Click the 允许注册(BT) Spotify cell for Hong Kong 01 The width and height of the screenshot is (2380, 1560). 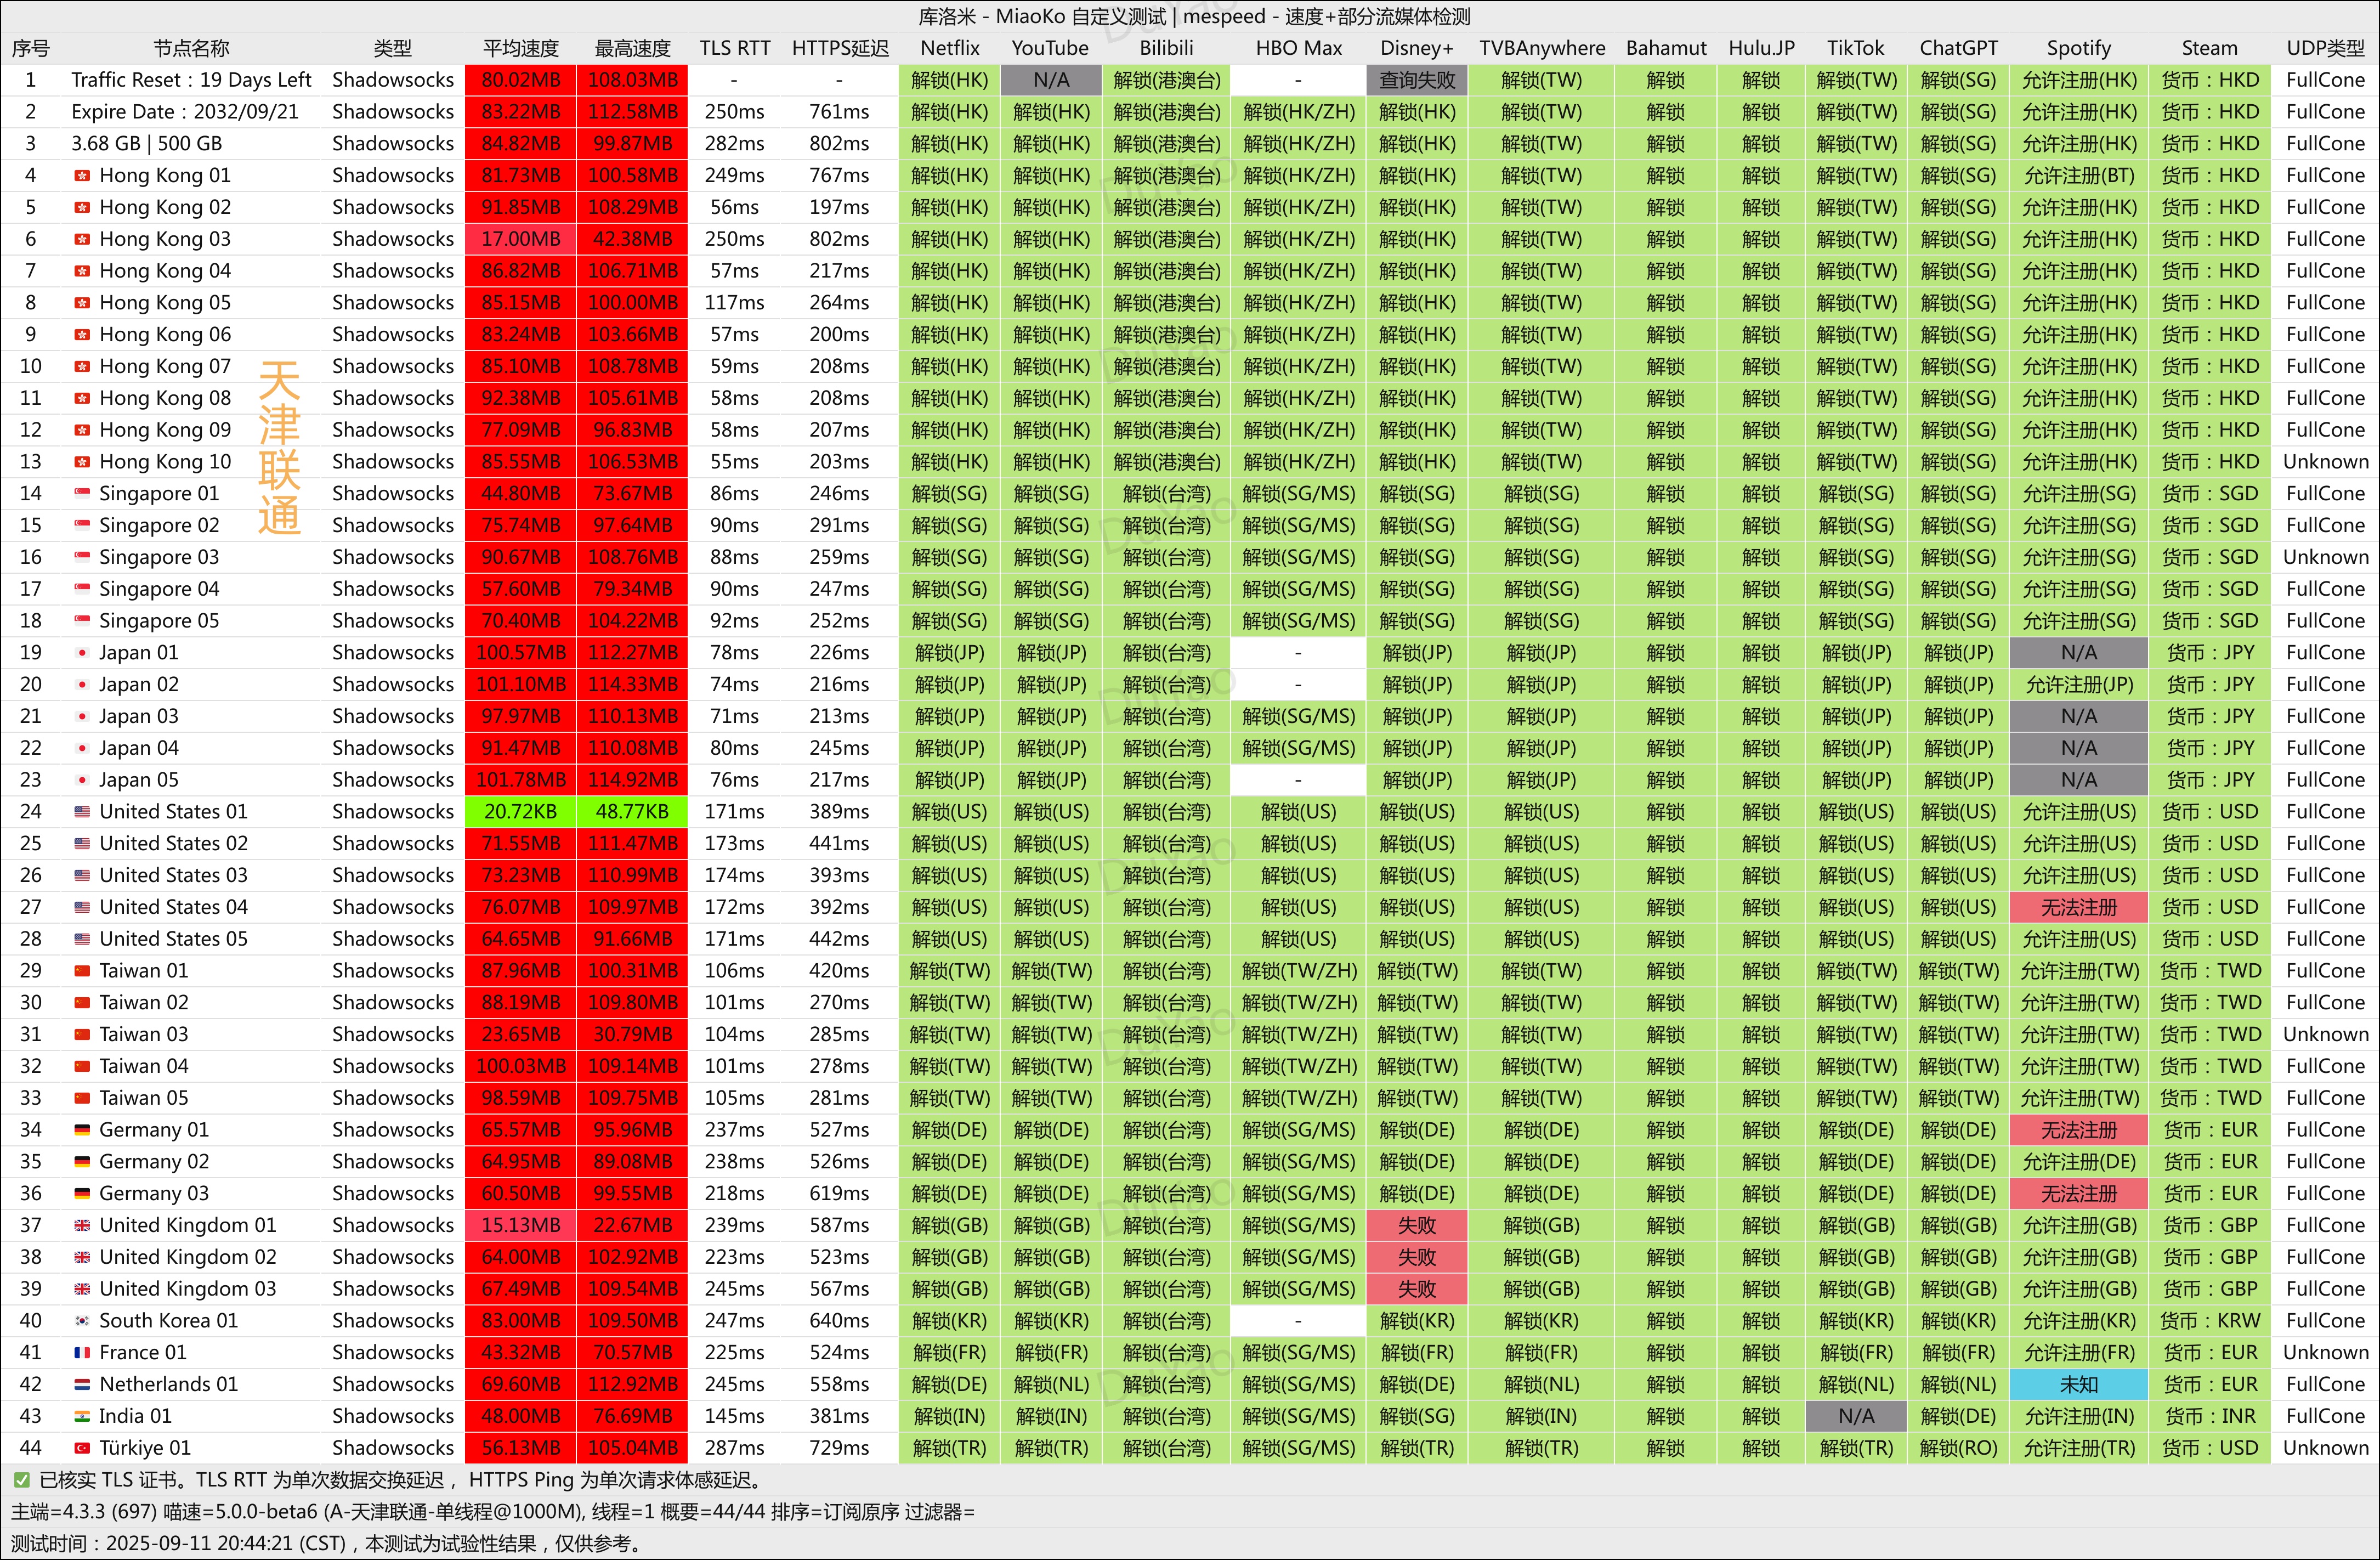point(2078,176)
